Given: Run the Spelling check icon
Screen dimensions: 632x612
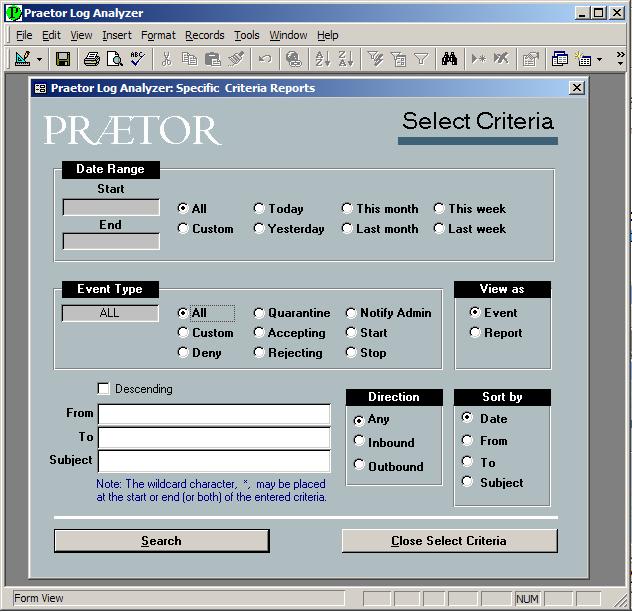Looking at the screenshot, I should point(137,59).
